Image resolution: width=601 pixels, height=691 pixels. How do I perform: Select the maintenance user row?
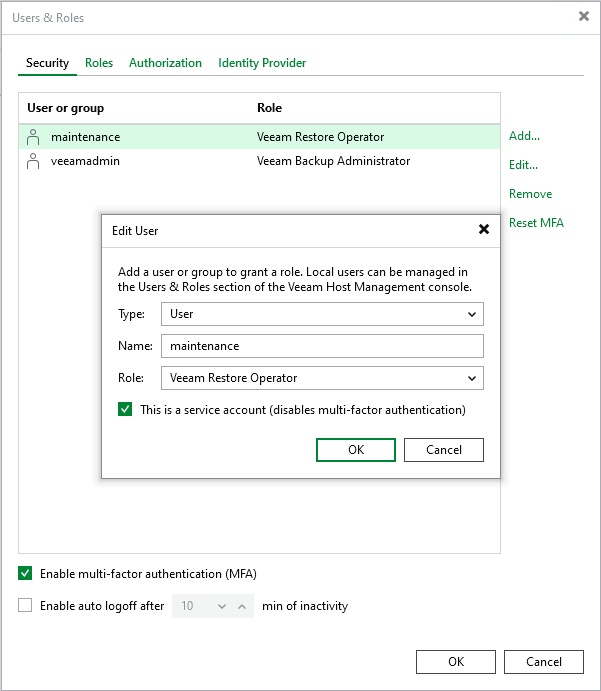260,137
